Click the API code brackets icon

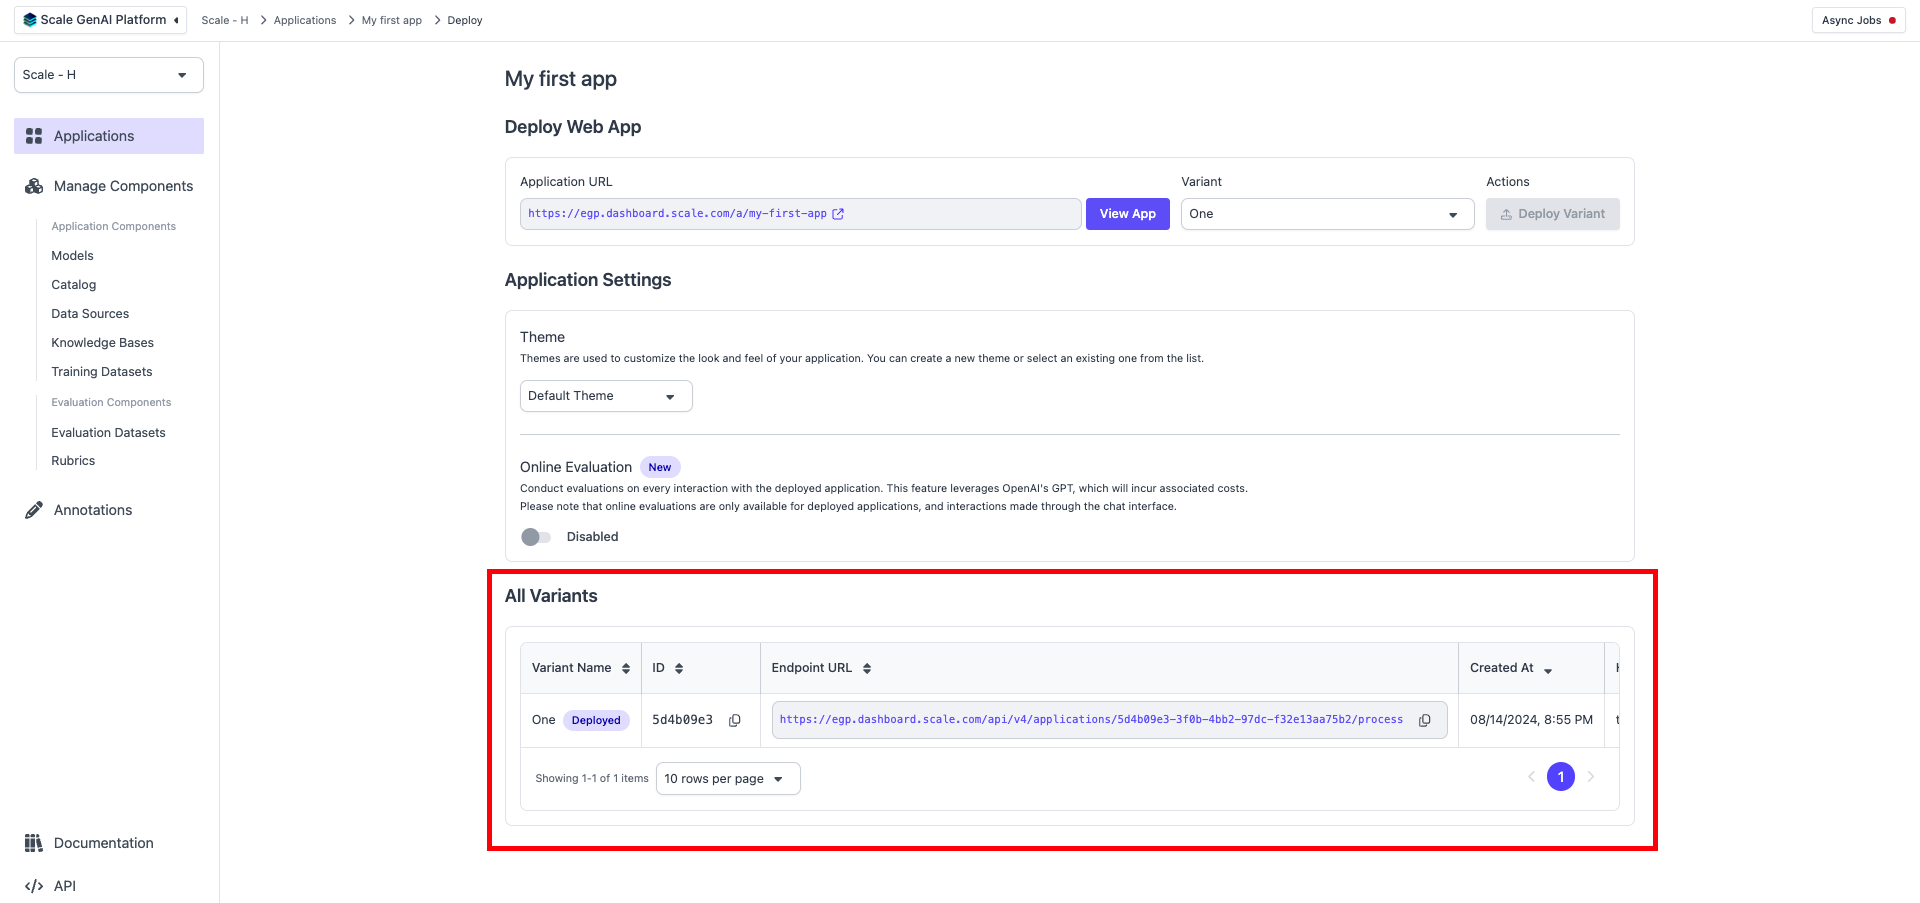click(34, 886)
